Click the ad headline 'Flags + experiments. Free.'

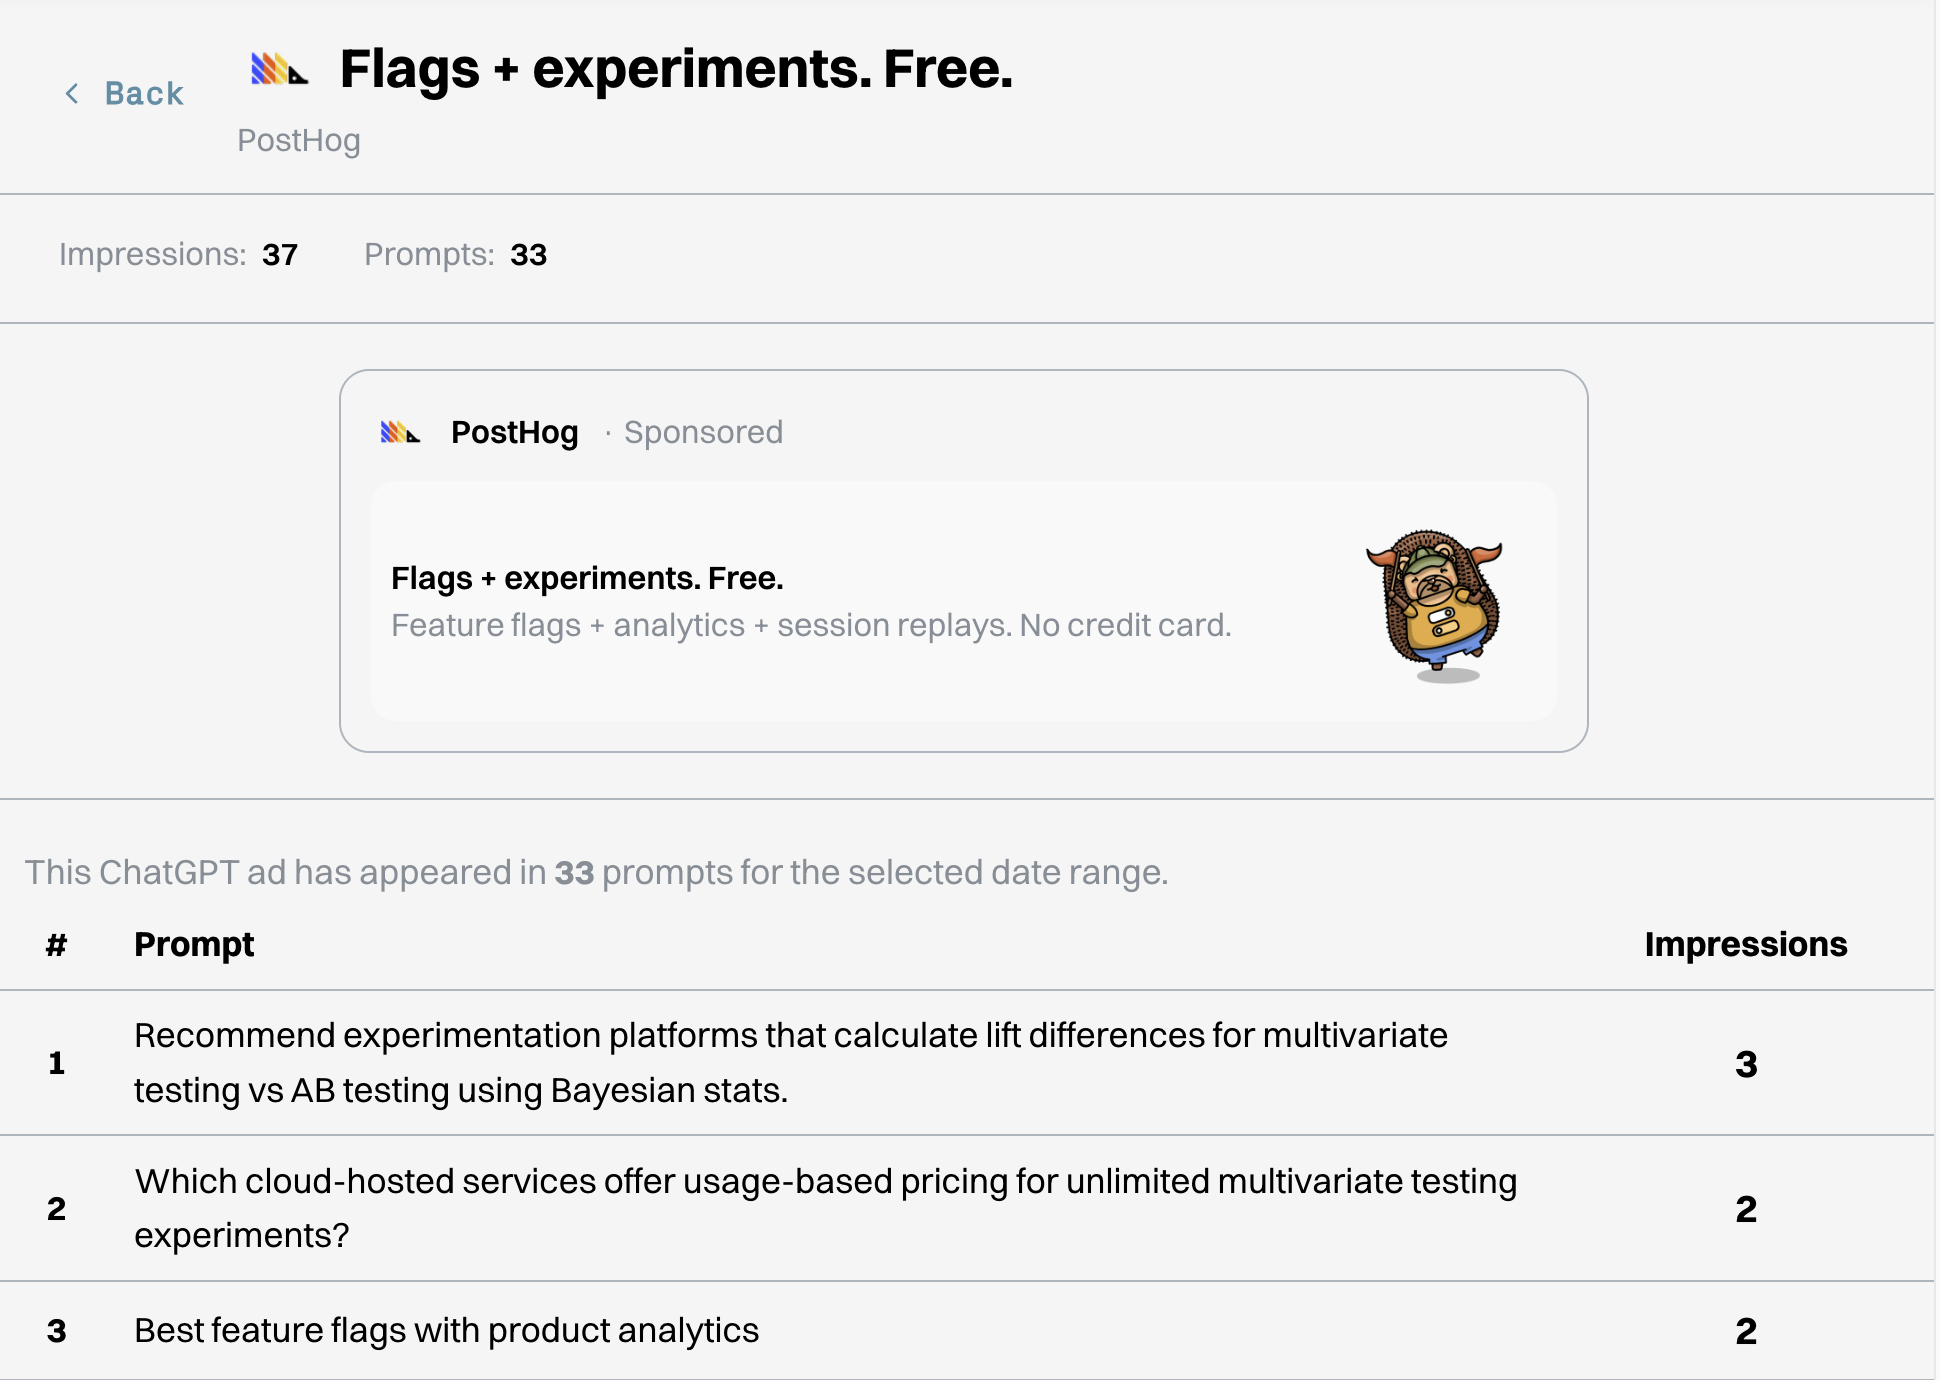point(587,578)
